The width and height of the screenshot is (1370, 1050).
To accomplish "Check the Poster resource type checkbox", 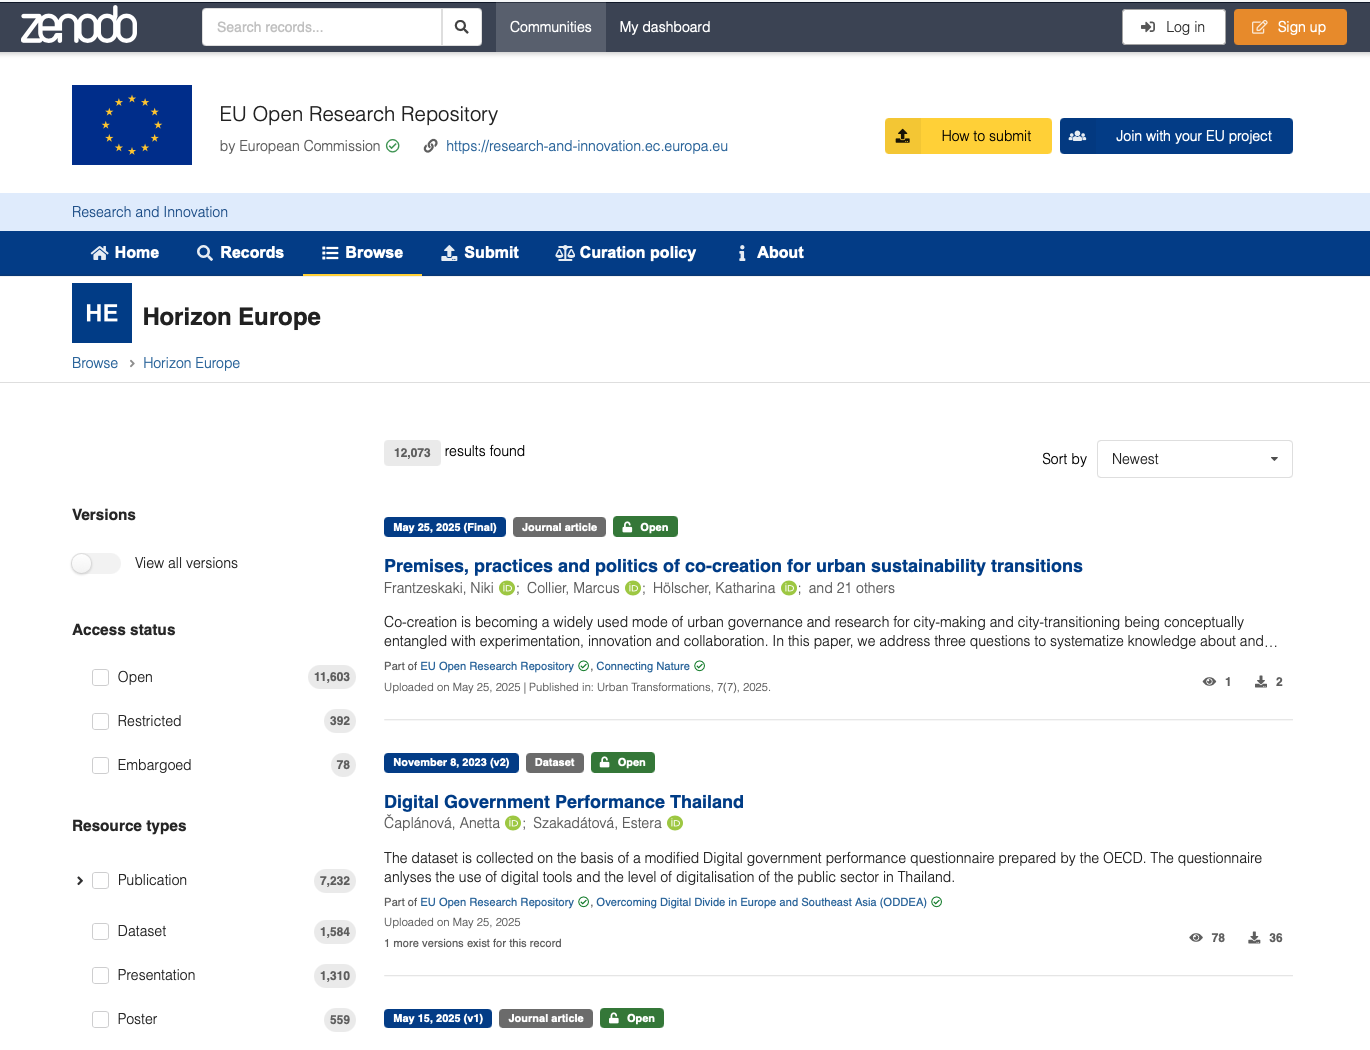I will click(x=100, y=1019).
